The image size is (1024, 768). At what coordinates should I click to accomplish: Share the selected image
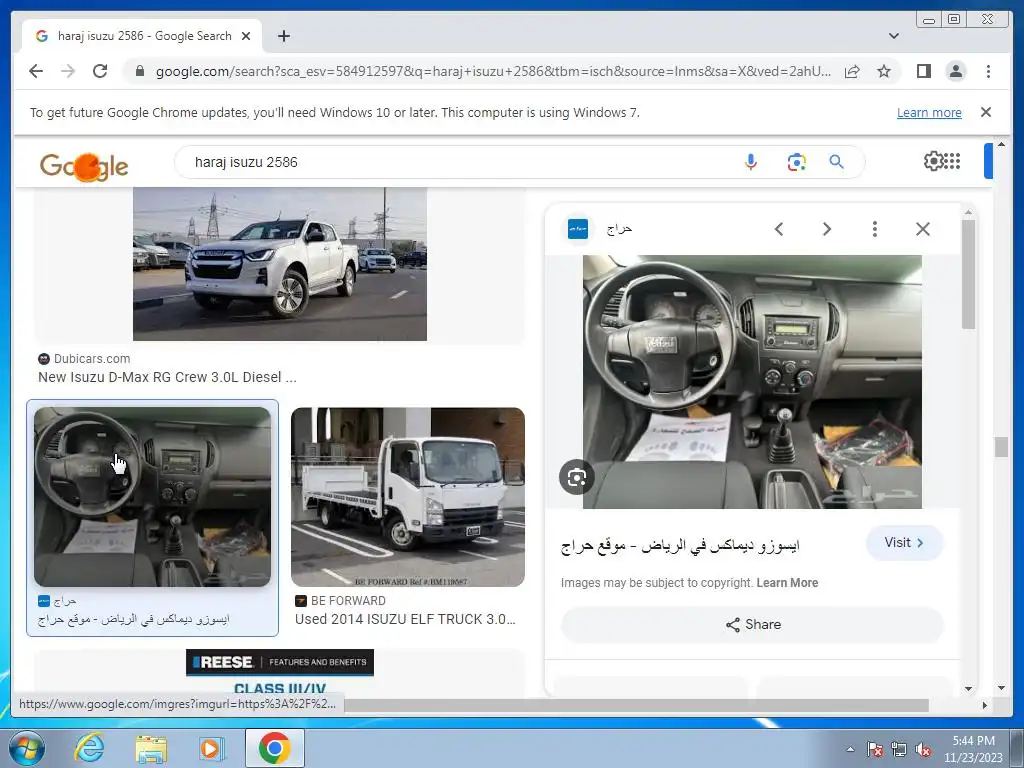(x=752, y=624)
